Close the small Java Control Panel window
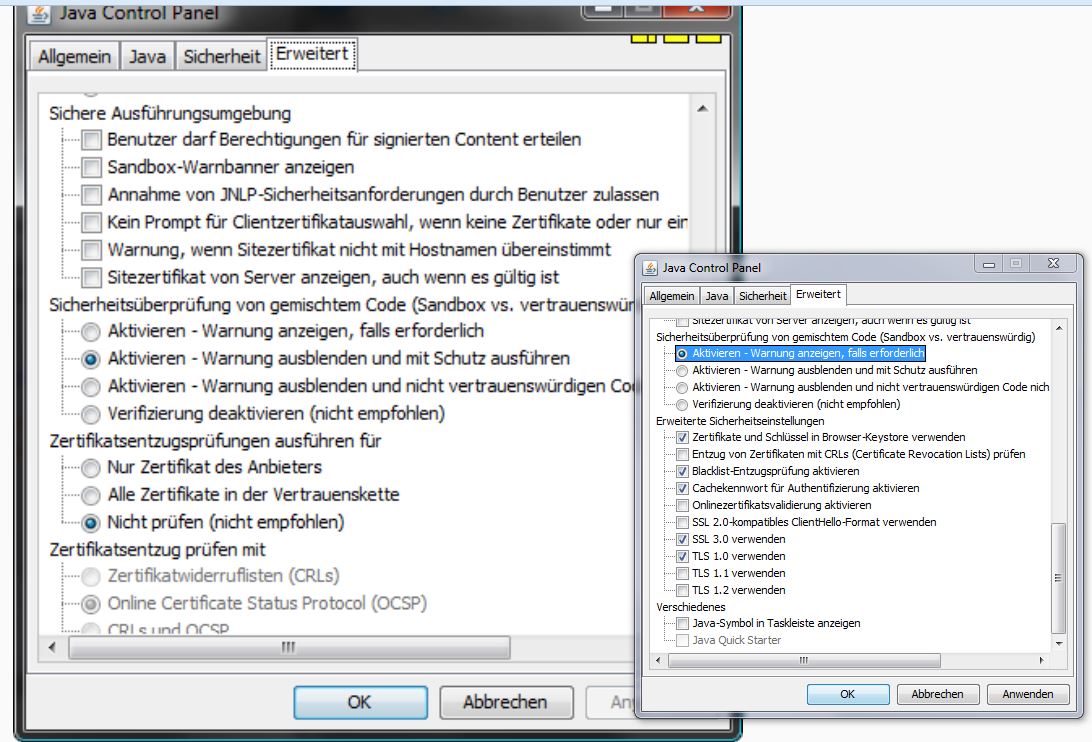 point(1054,263)
